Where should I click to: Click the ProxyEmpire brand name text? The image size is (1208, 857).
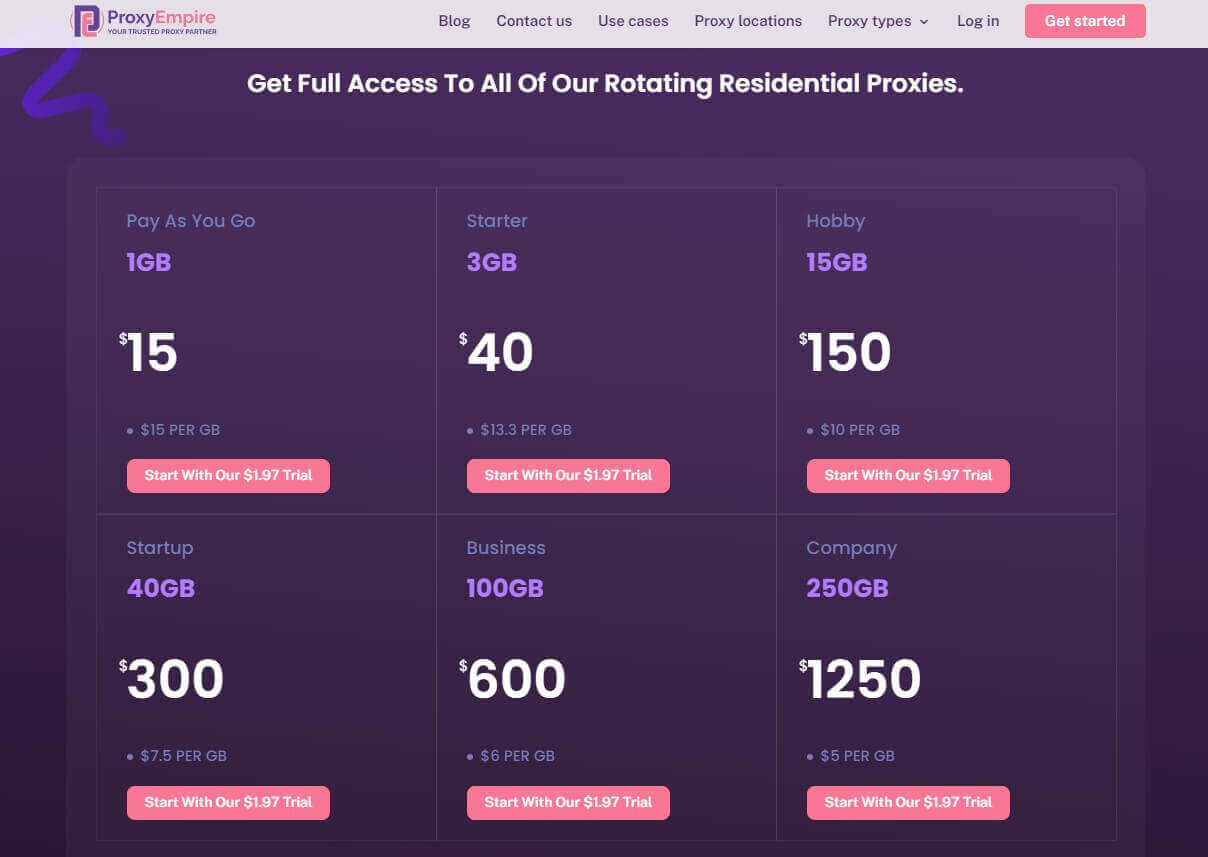(x=161, y=17)
